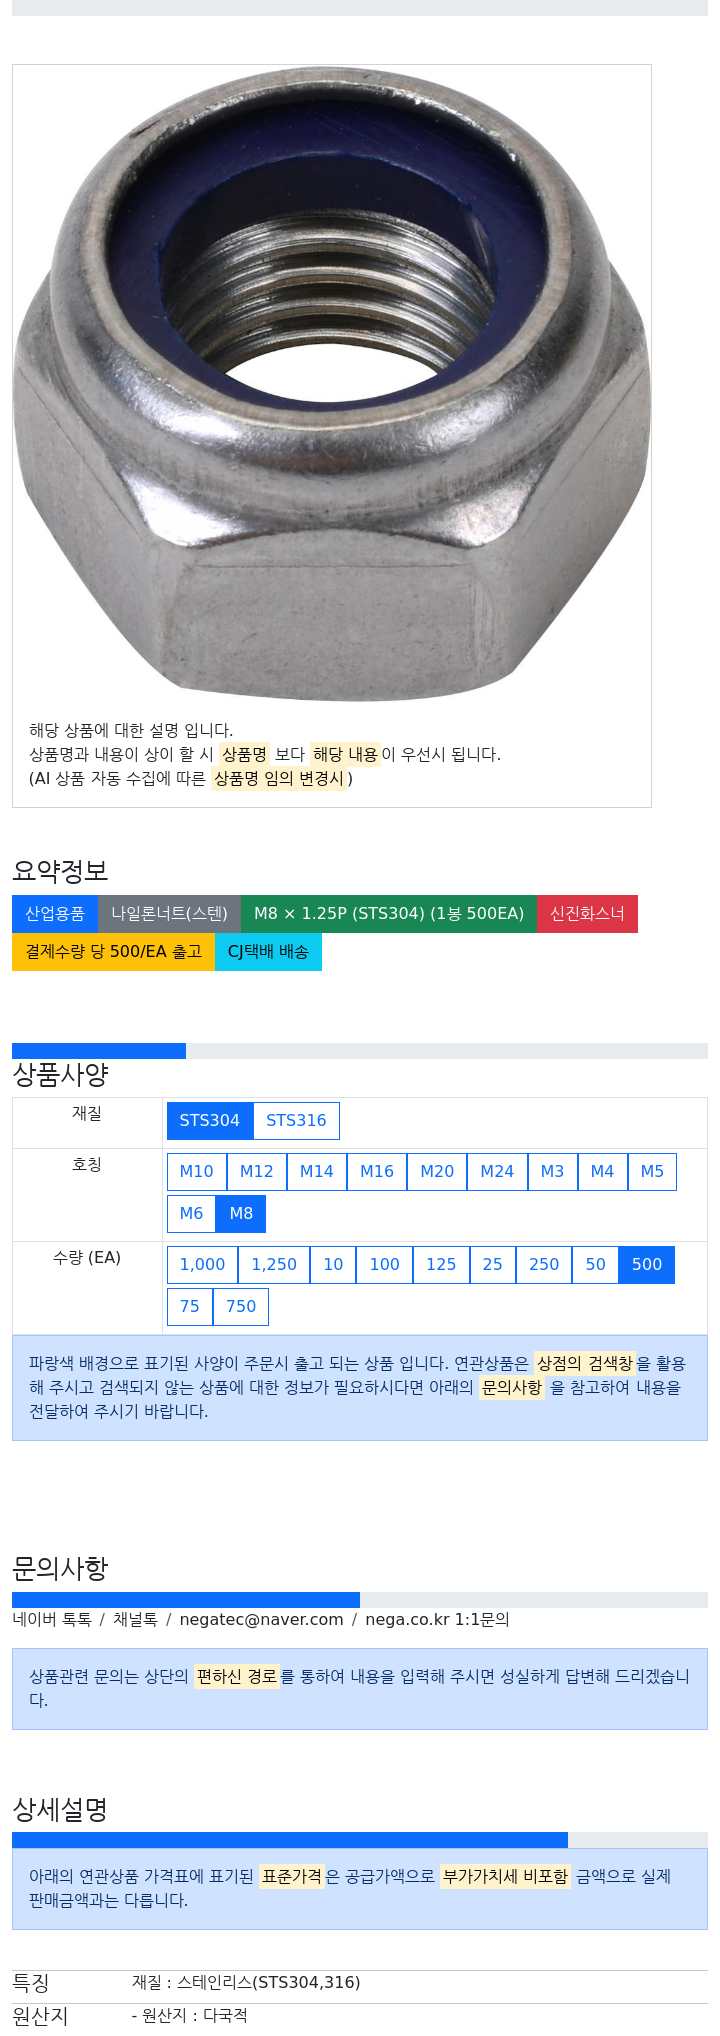The height and width of the screenshot is (2036, 720).
Task: Pick the M24 size option
Action: pyautogui.click(x=497, y=1172)
